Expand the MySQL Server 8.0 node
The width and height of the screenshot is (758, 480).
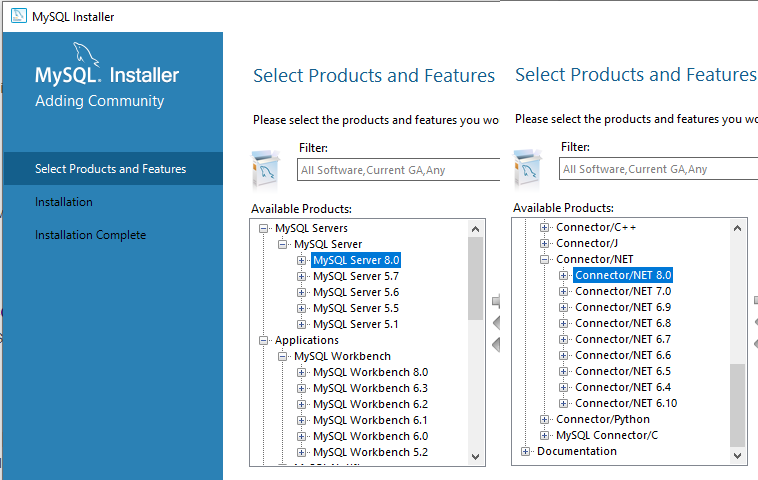click(x=301, y=260)
